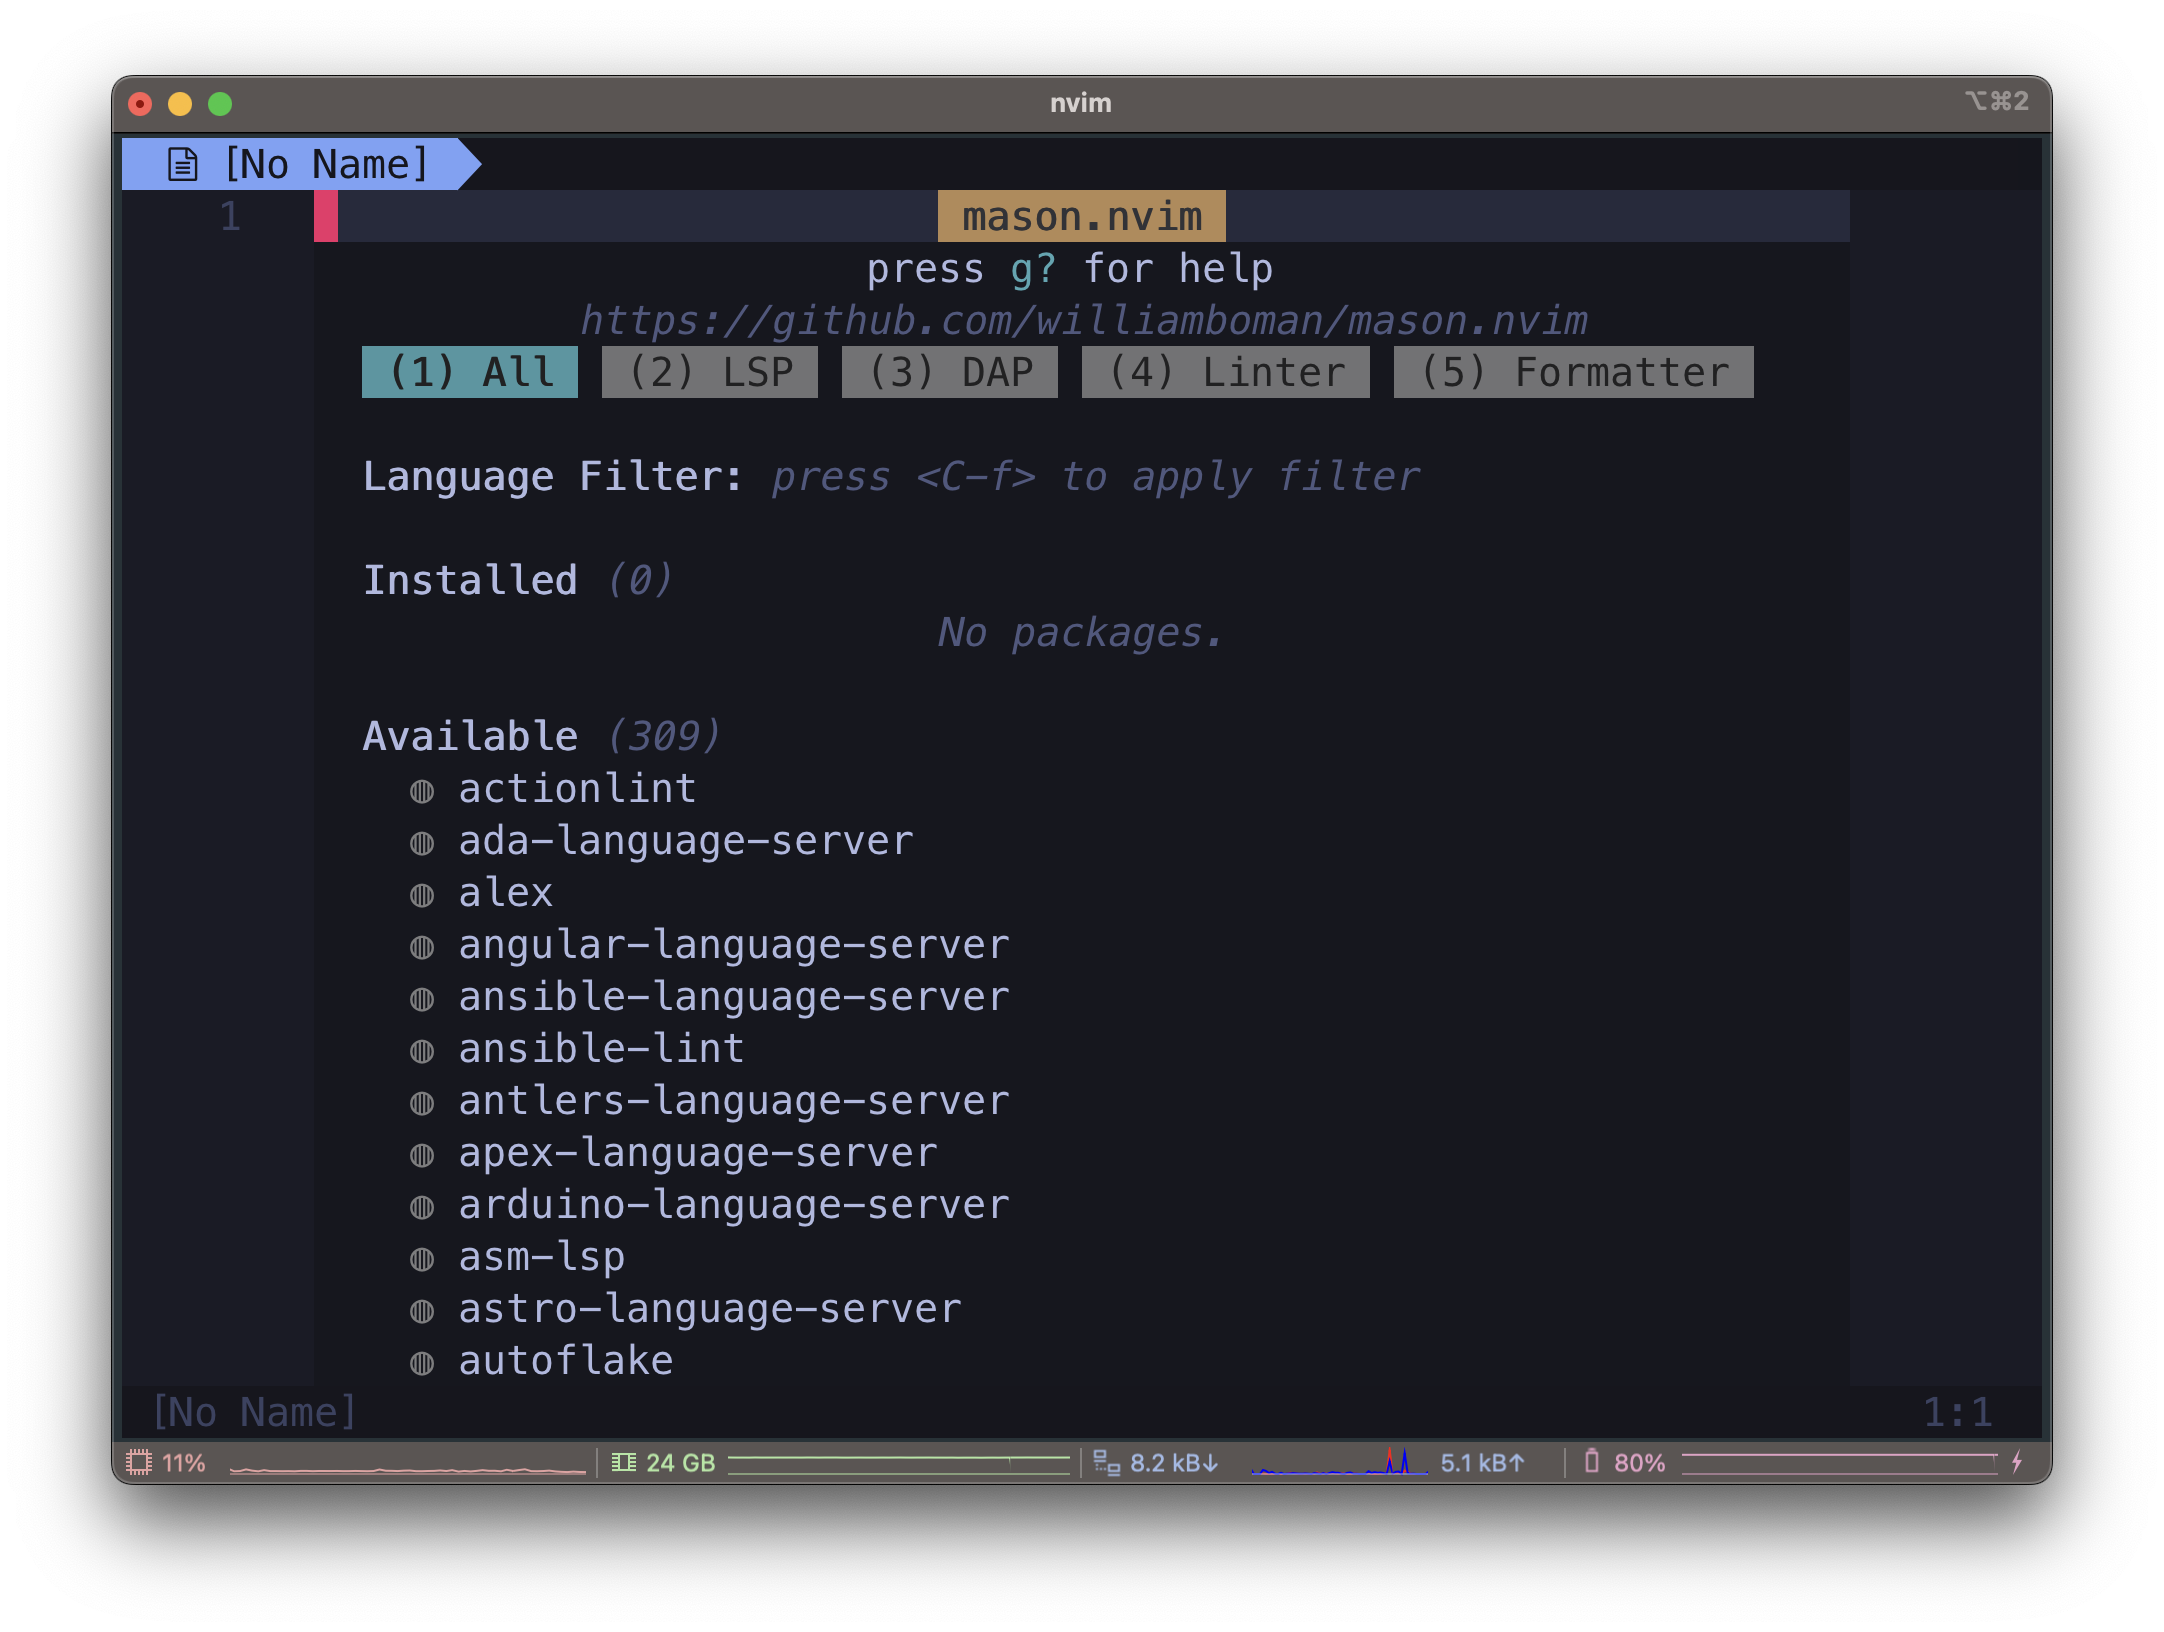
Task: Click the 5.1 kB upload rate
Action: click(1483, 1463)
